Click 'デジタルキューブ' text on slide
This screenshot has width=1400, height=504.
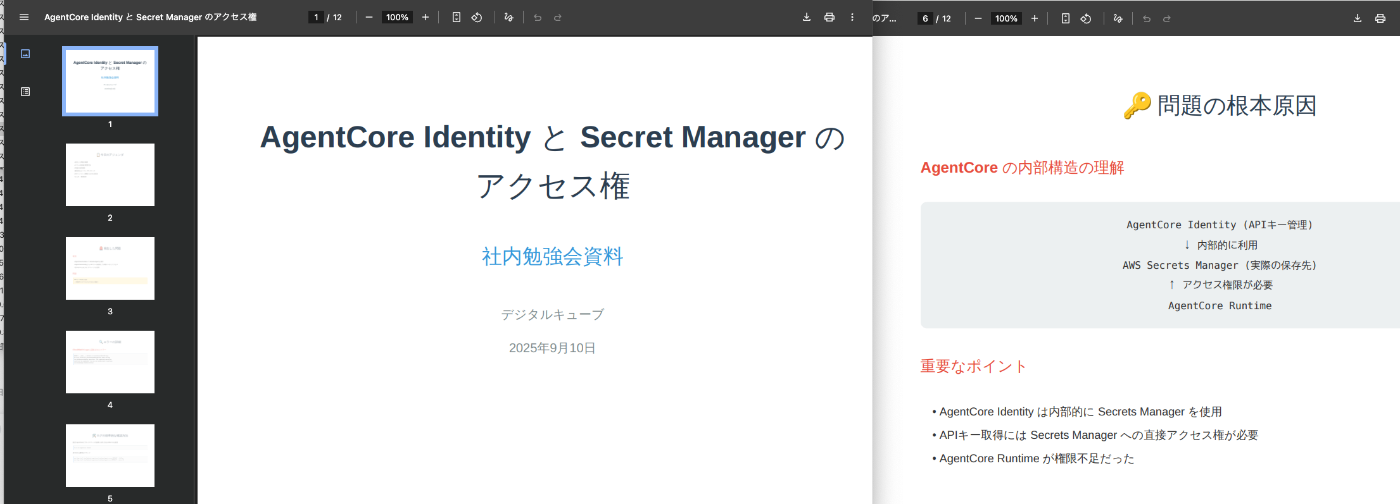[552, 314]
